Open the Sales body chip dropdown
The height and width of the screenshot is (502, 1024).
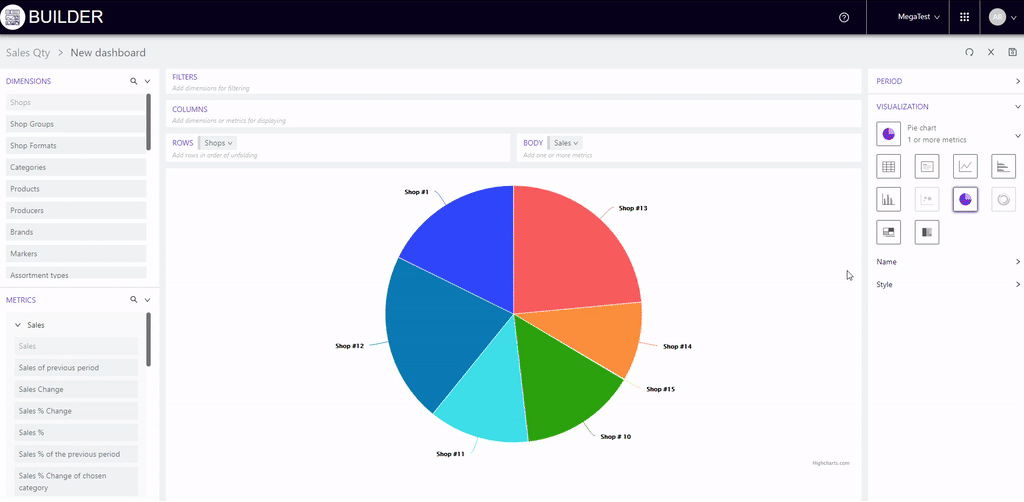(566, 143)
